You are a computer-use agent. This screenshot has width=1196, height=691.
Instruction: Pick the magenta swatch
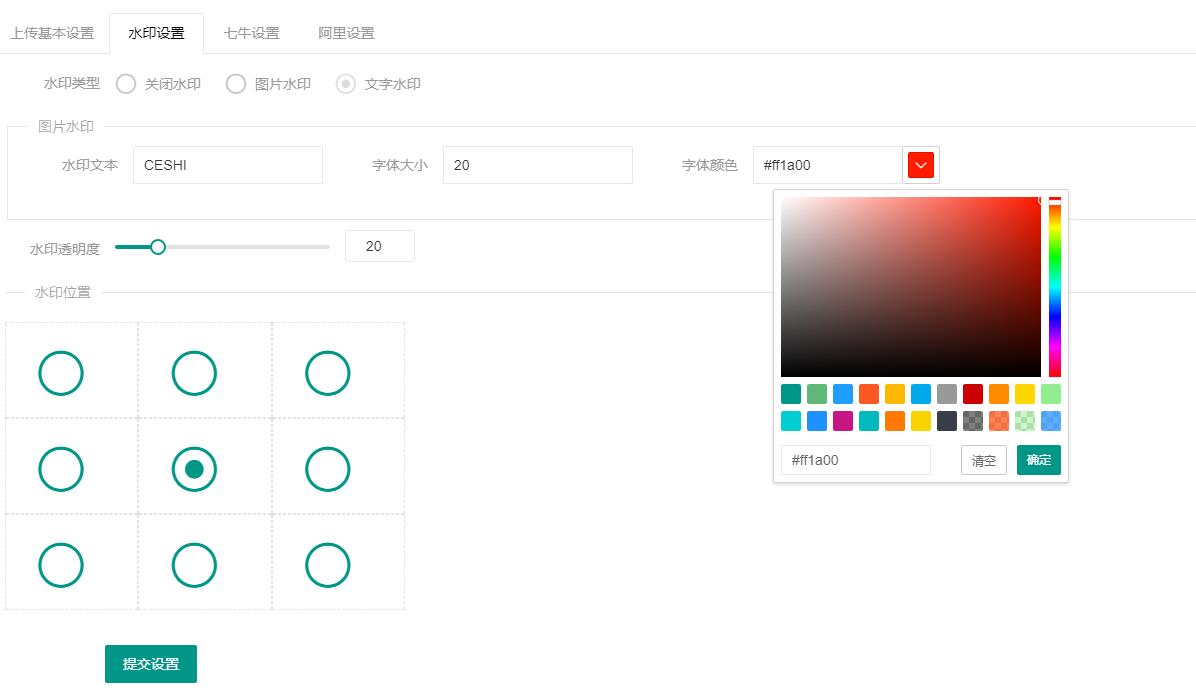(843, 420)
